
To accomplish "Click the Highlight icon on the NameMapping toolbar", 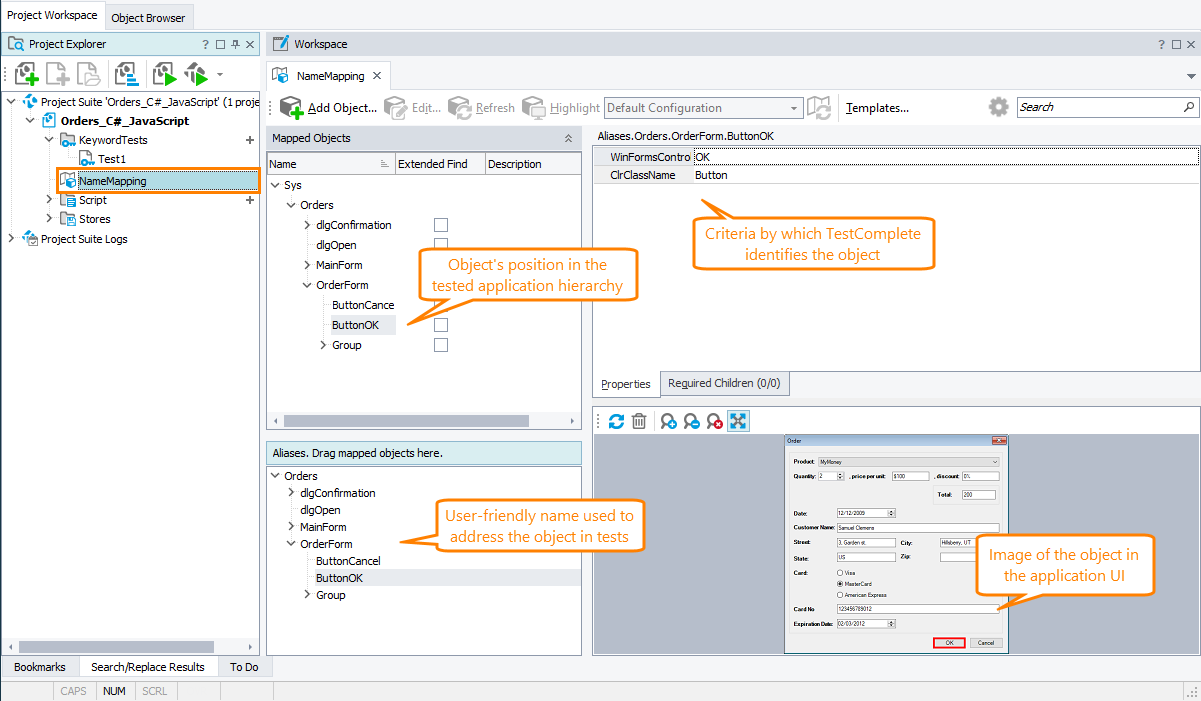I will (x=533, y=107).
